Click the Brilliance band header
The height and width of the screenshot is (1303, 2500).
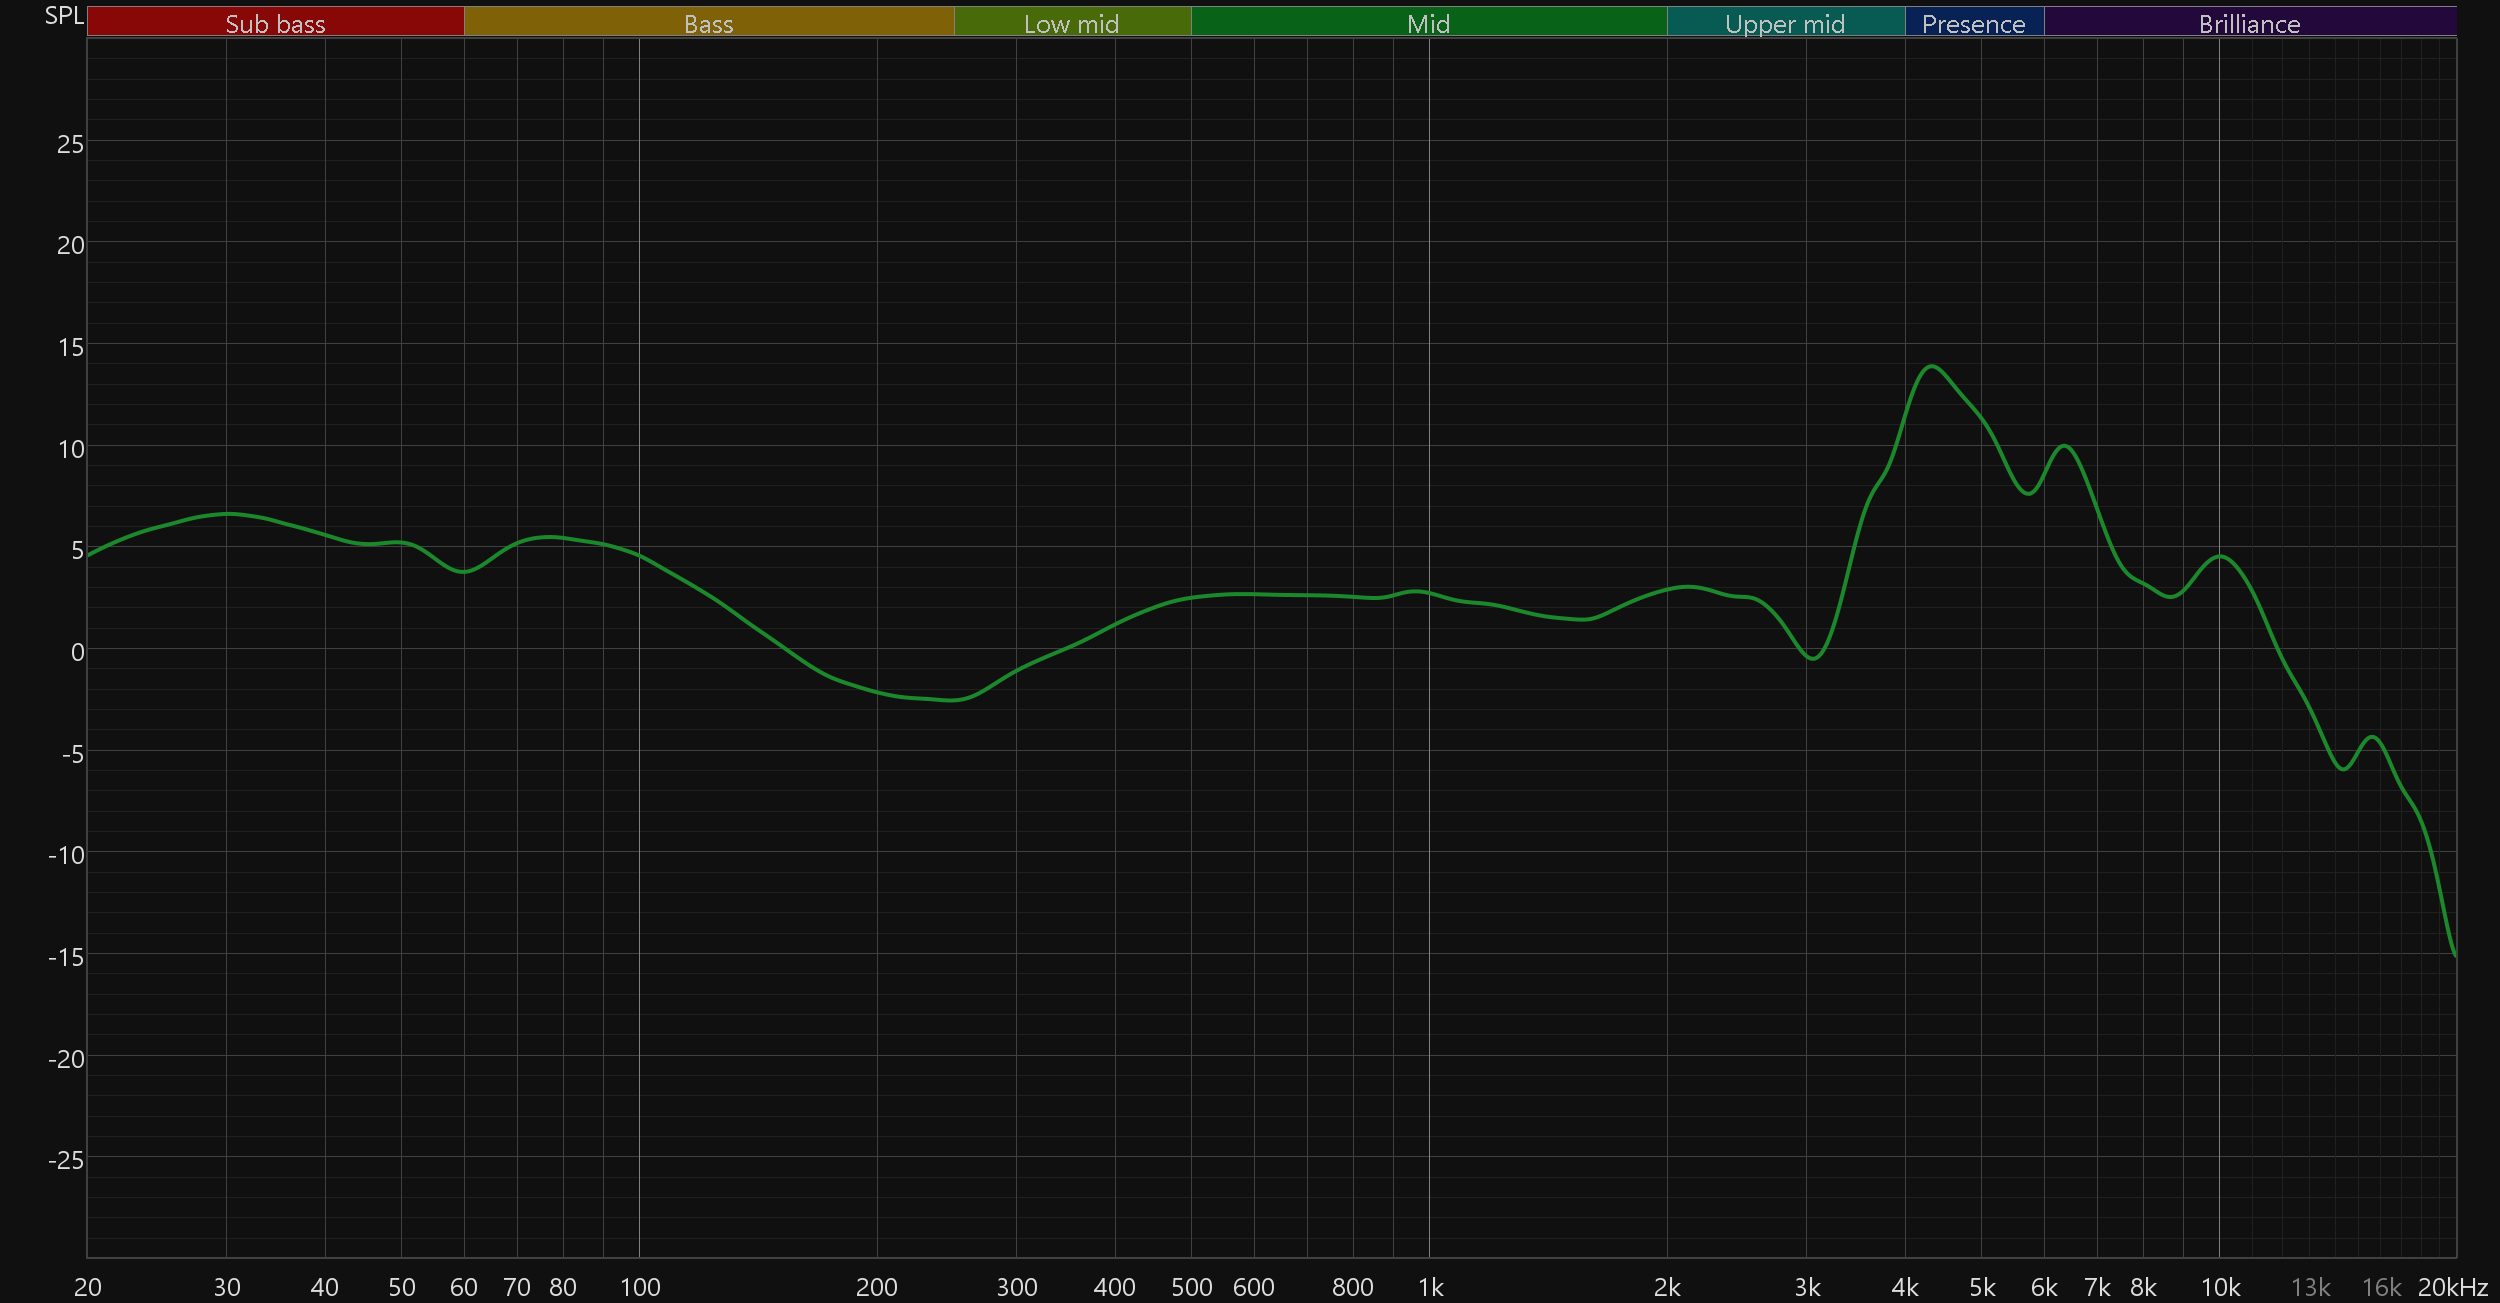point(2249,22)
